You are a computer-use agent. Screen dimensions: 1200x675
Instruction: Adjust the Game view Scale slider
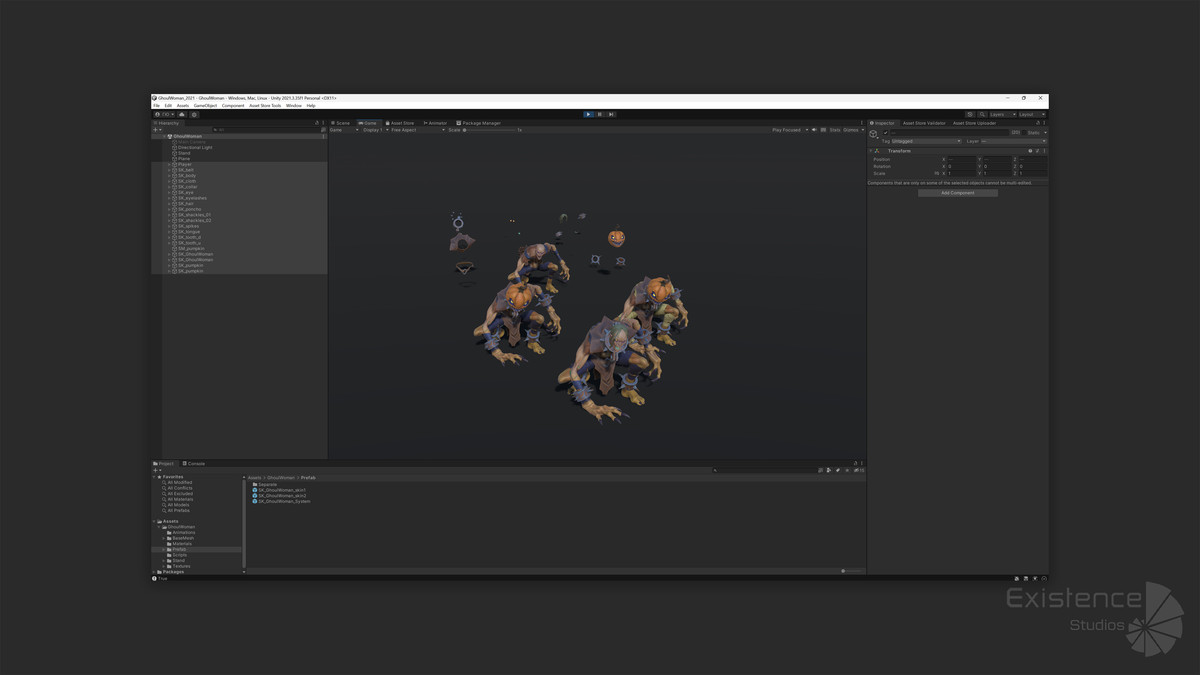pos(490,130)
